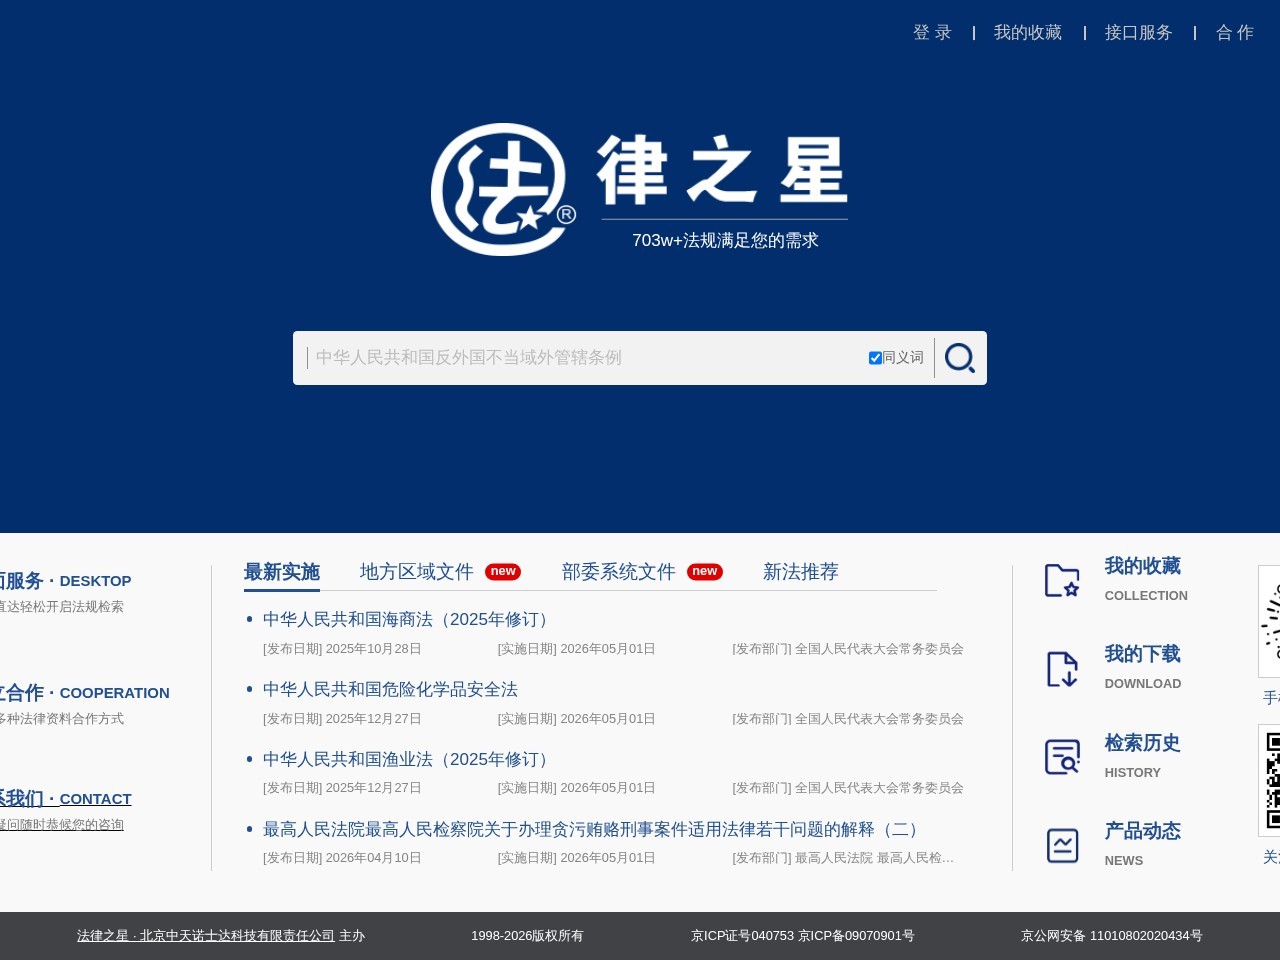Click 最高人民法院 最高人民检... department text
The image size is (1280, 960).
click(874, 858)
